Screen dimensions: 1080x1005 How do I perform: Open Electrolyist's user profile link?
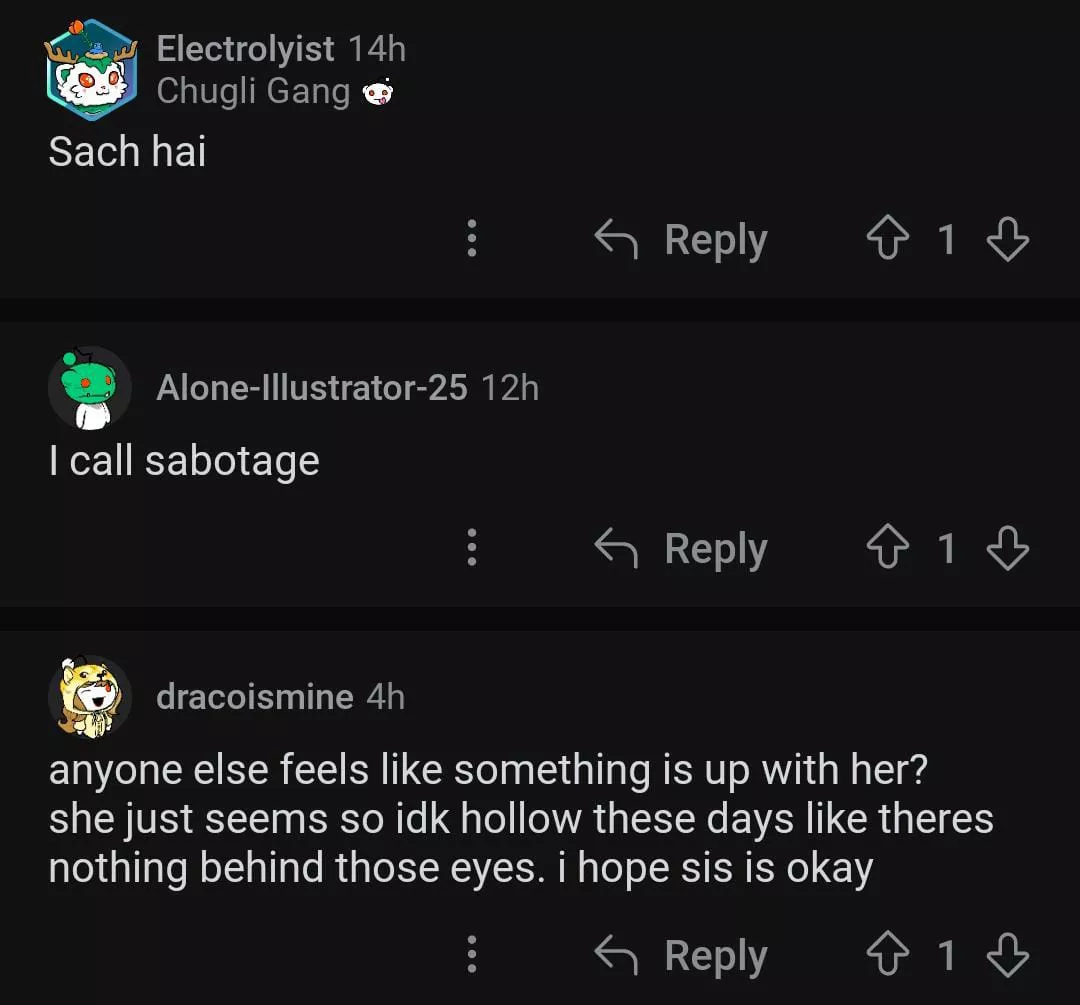[245, 49]
